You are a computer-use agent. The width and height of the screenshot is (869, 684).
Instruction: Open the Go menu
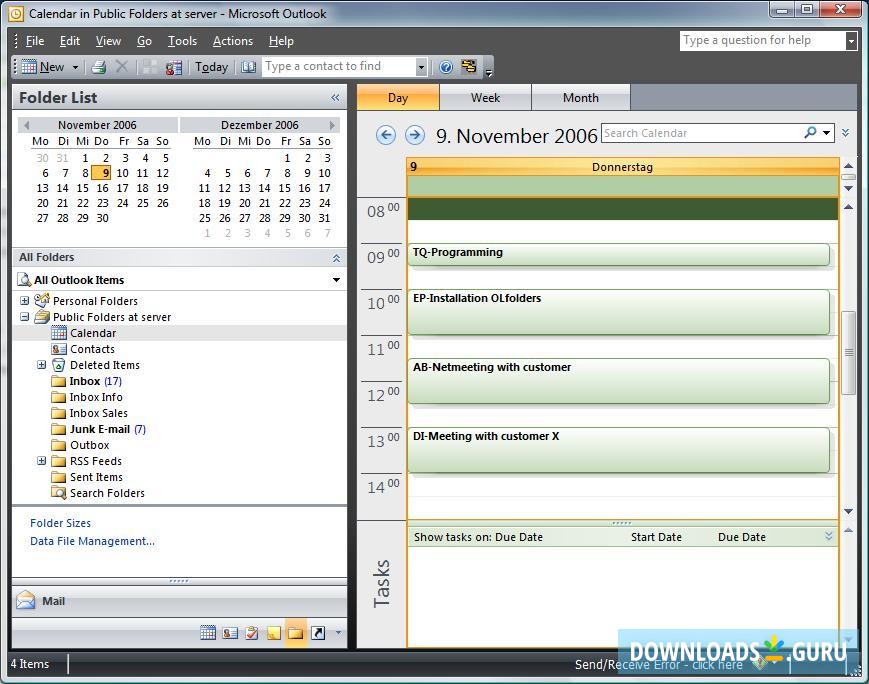[144, 41]
